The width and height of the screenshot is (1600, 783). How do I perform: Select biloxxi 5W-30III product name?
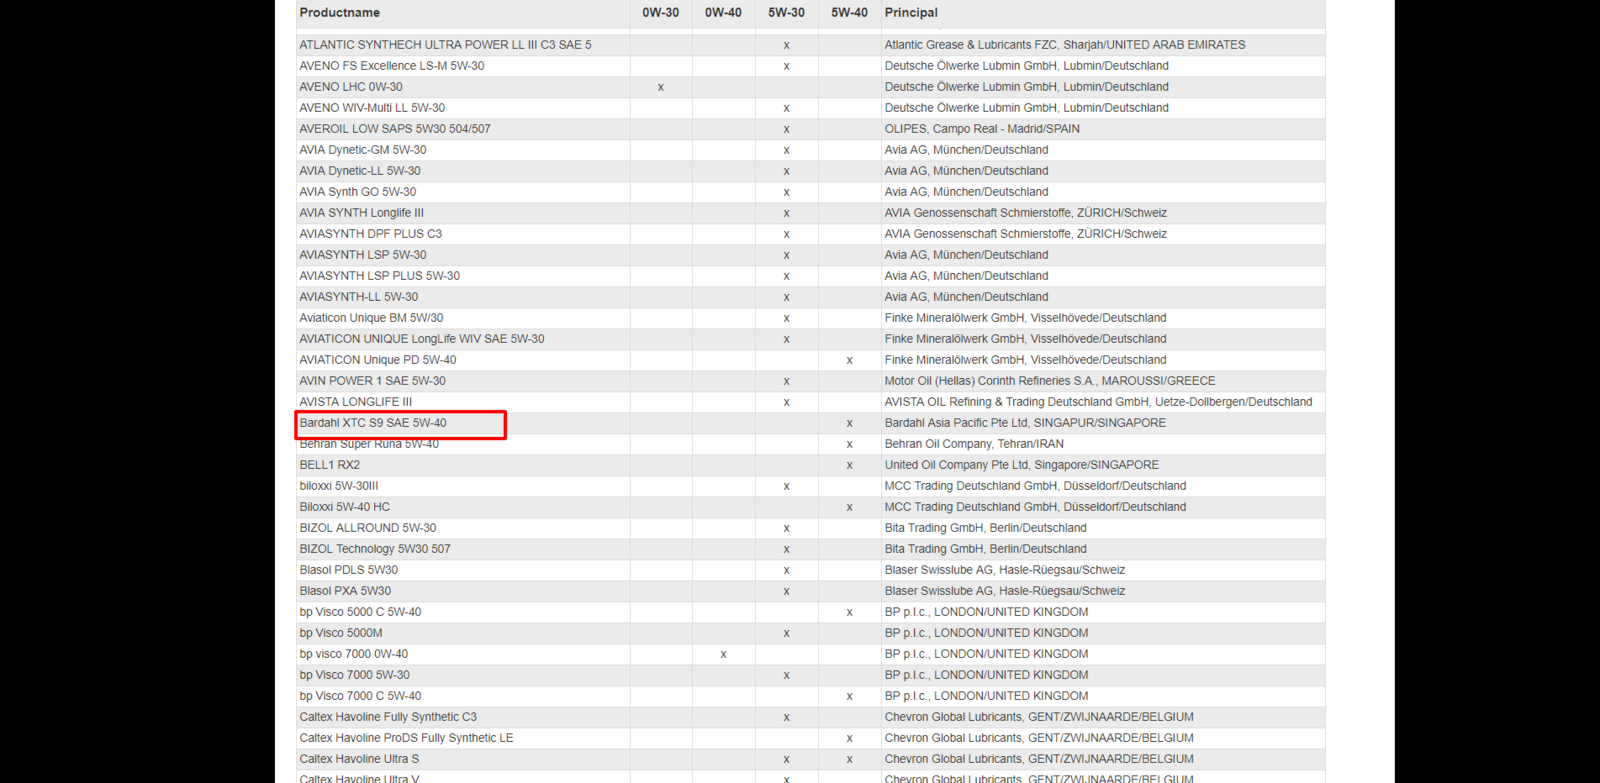339,486
